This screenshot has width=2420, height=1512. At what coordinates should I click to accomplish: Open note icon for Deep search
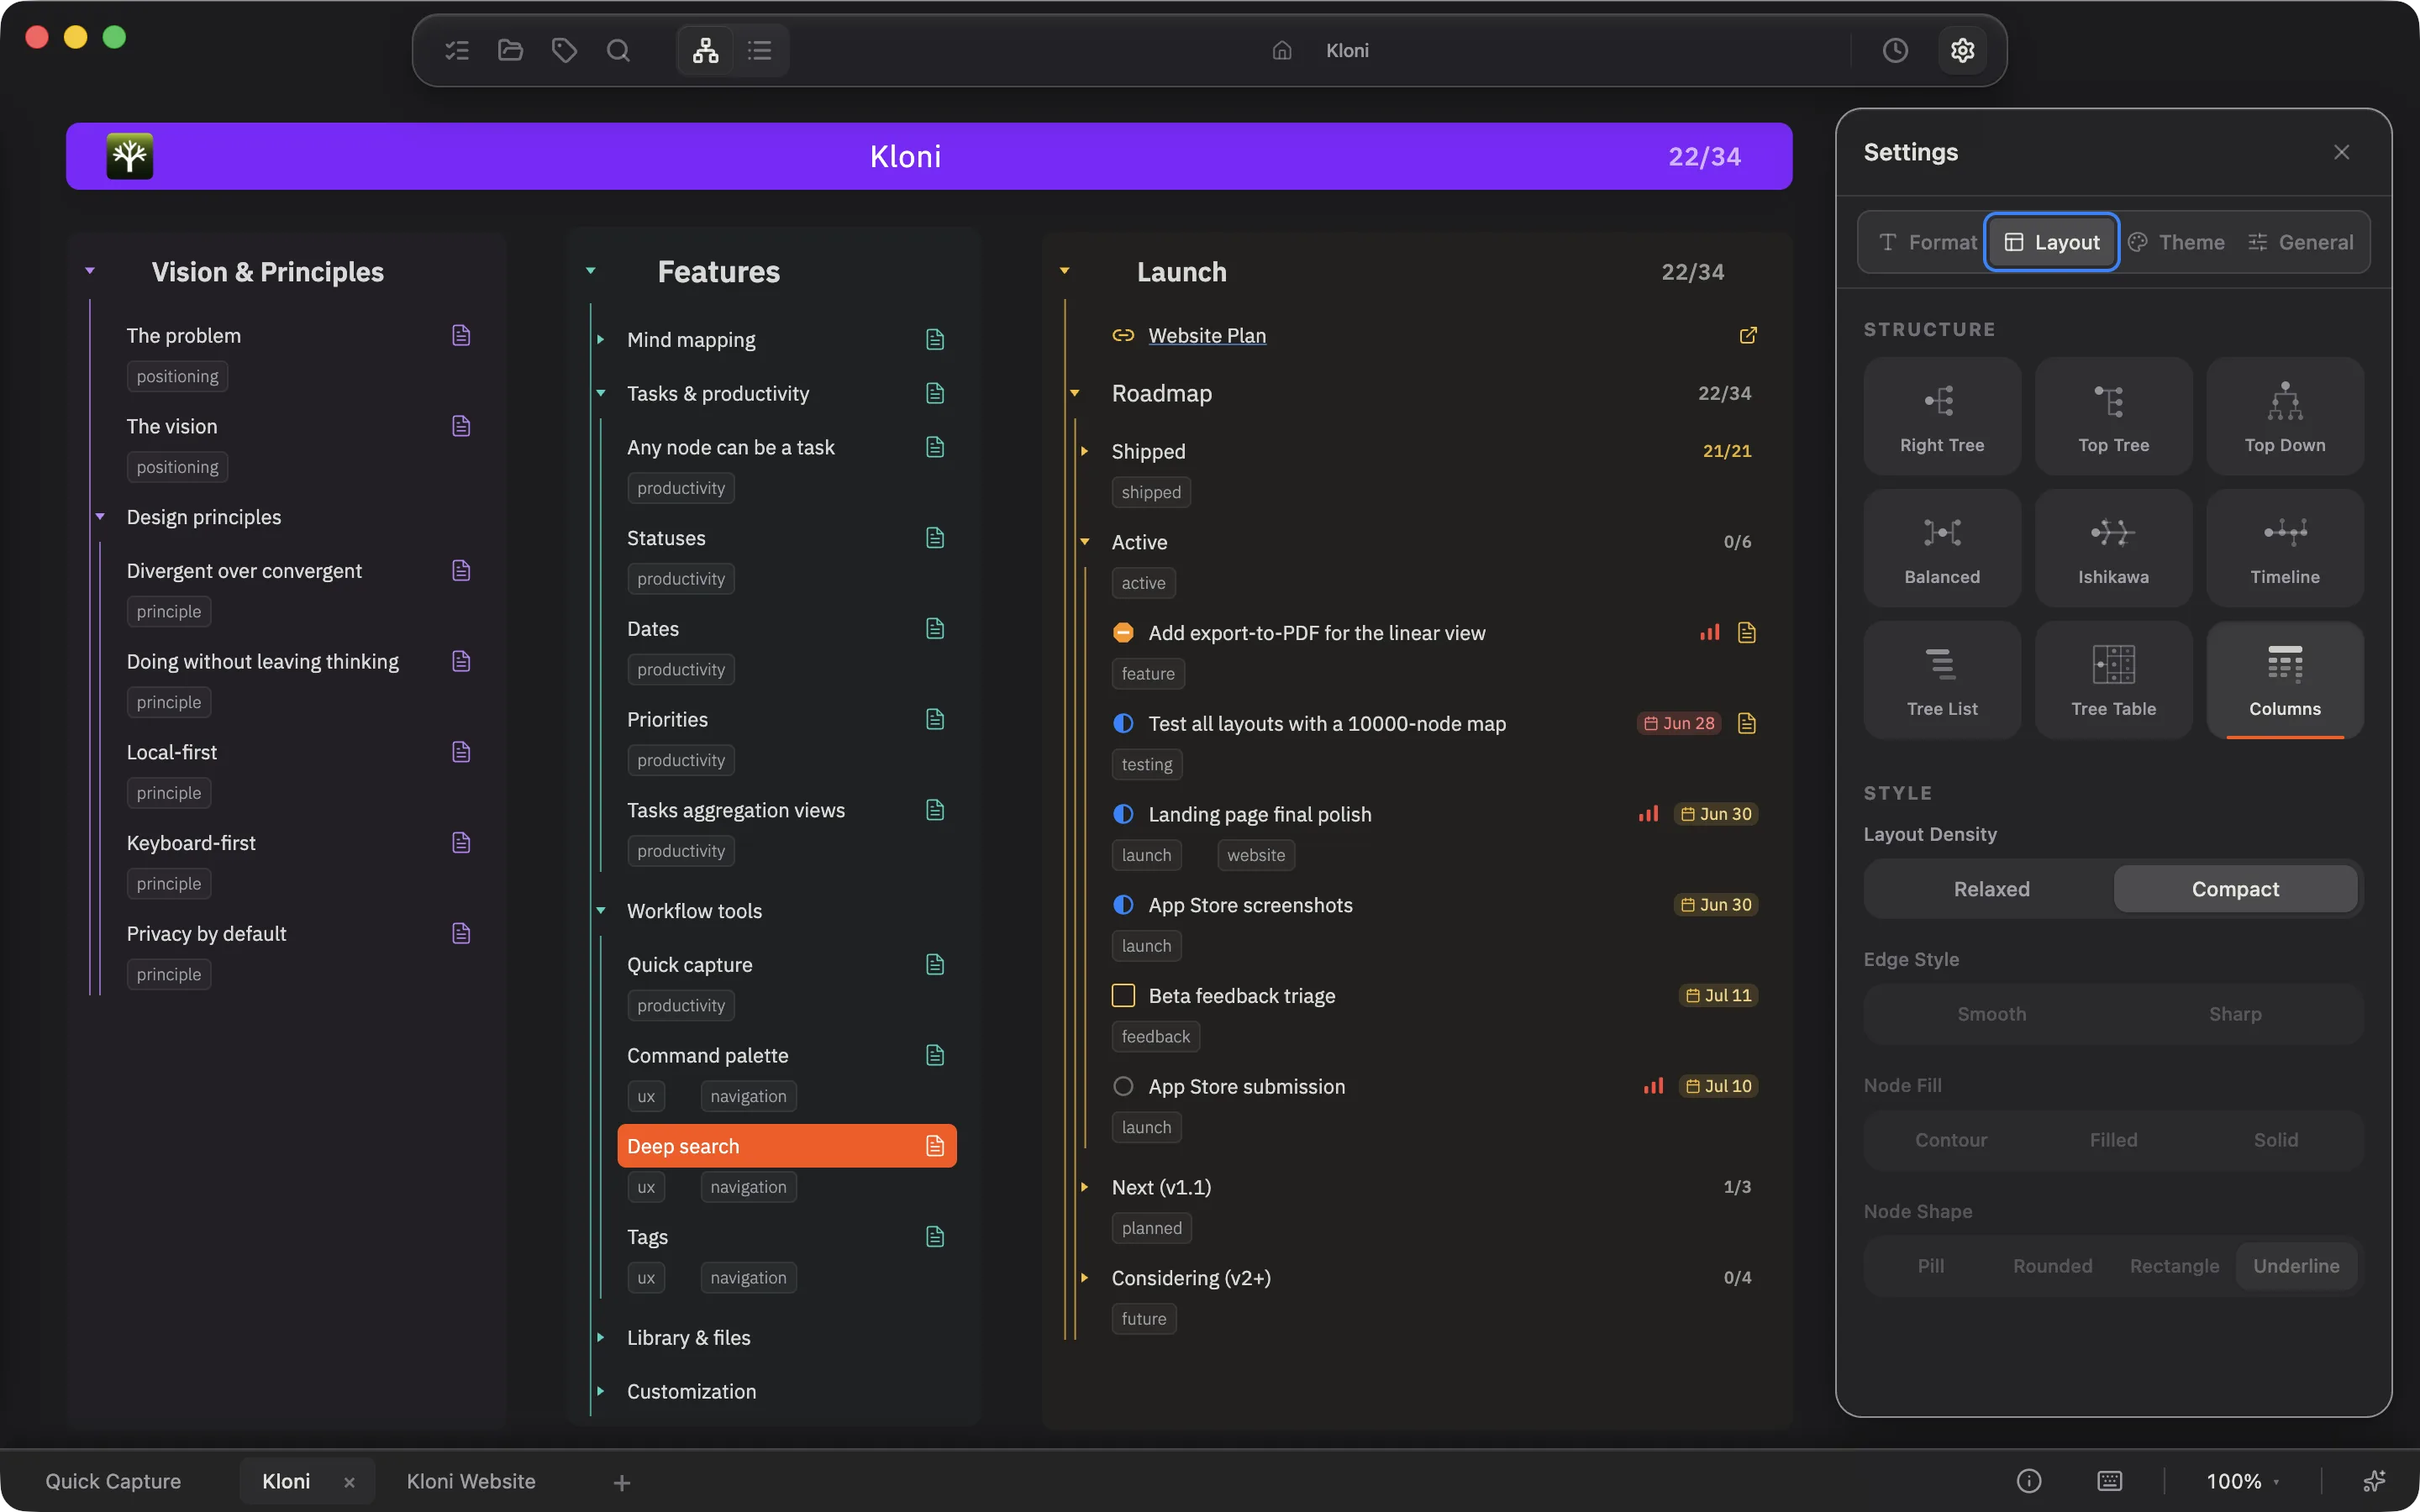935,1146
